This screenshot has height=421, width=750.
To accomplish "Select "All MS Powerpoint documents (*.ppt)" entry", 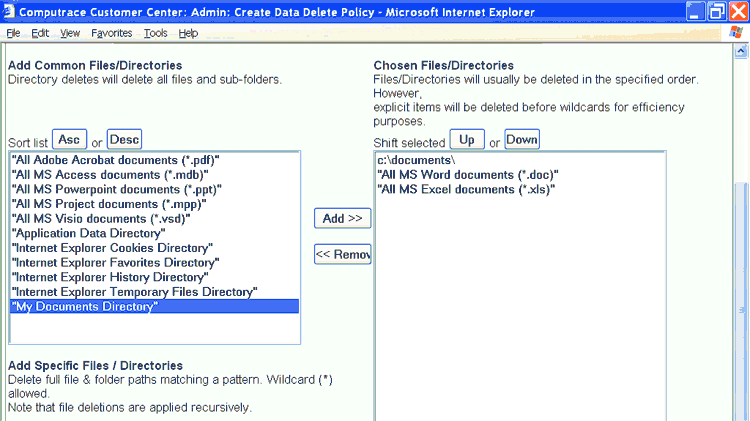I will click(x=154, y=189).
